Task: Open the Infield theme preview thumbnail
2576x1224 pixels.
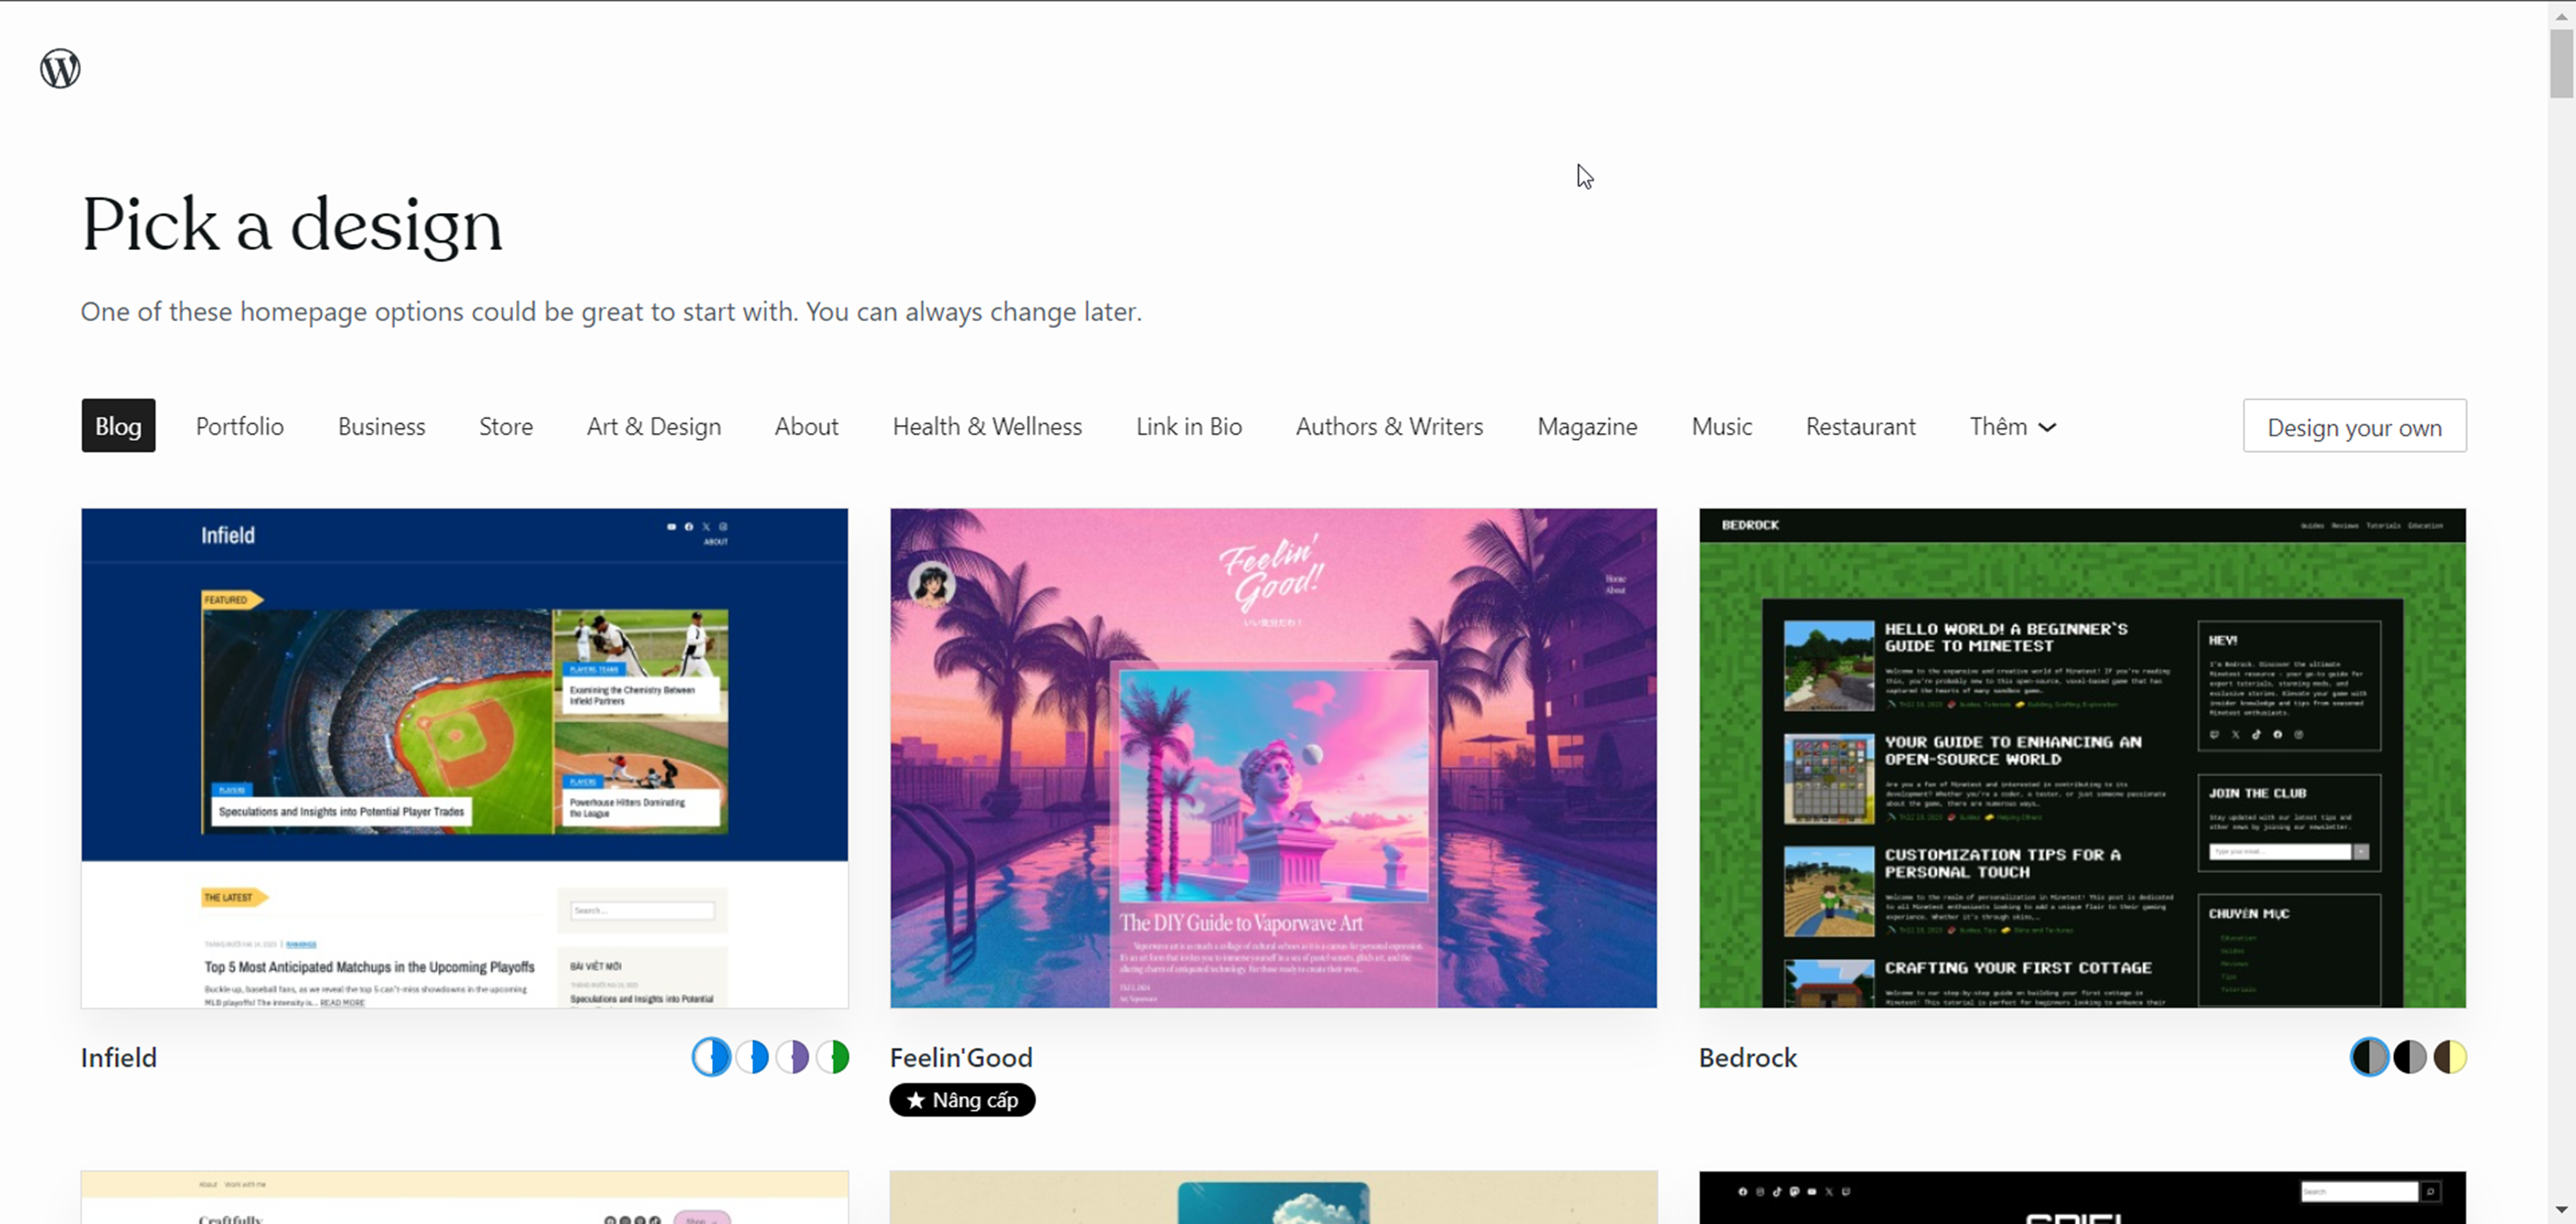Action: click(465, 758)
